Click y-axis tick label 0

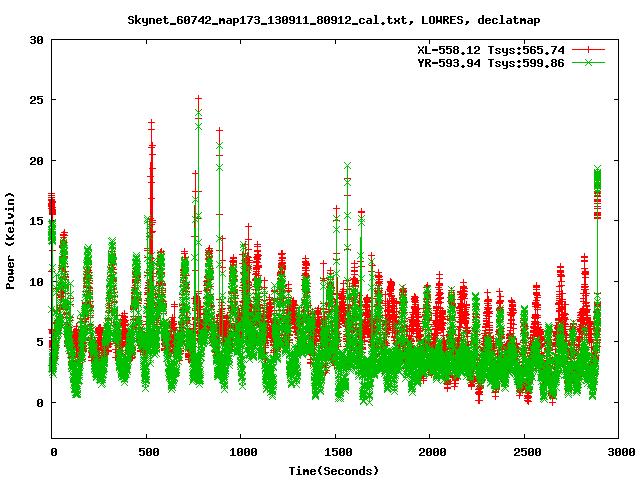(x=40, y=403)
